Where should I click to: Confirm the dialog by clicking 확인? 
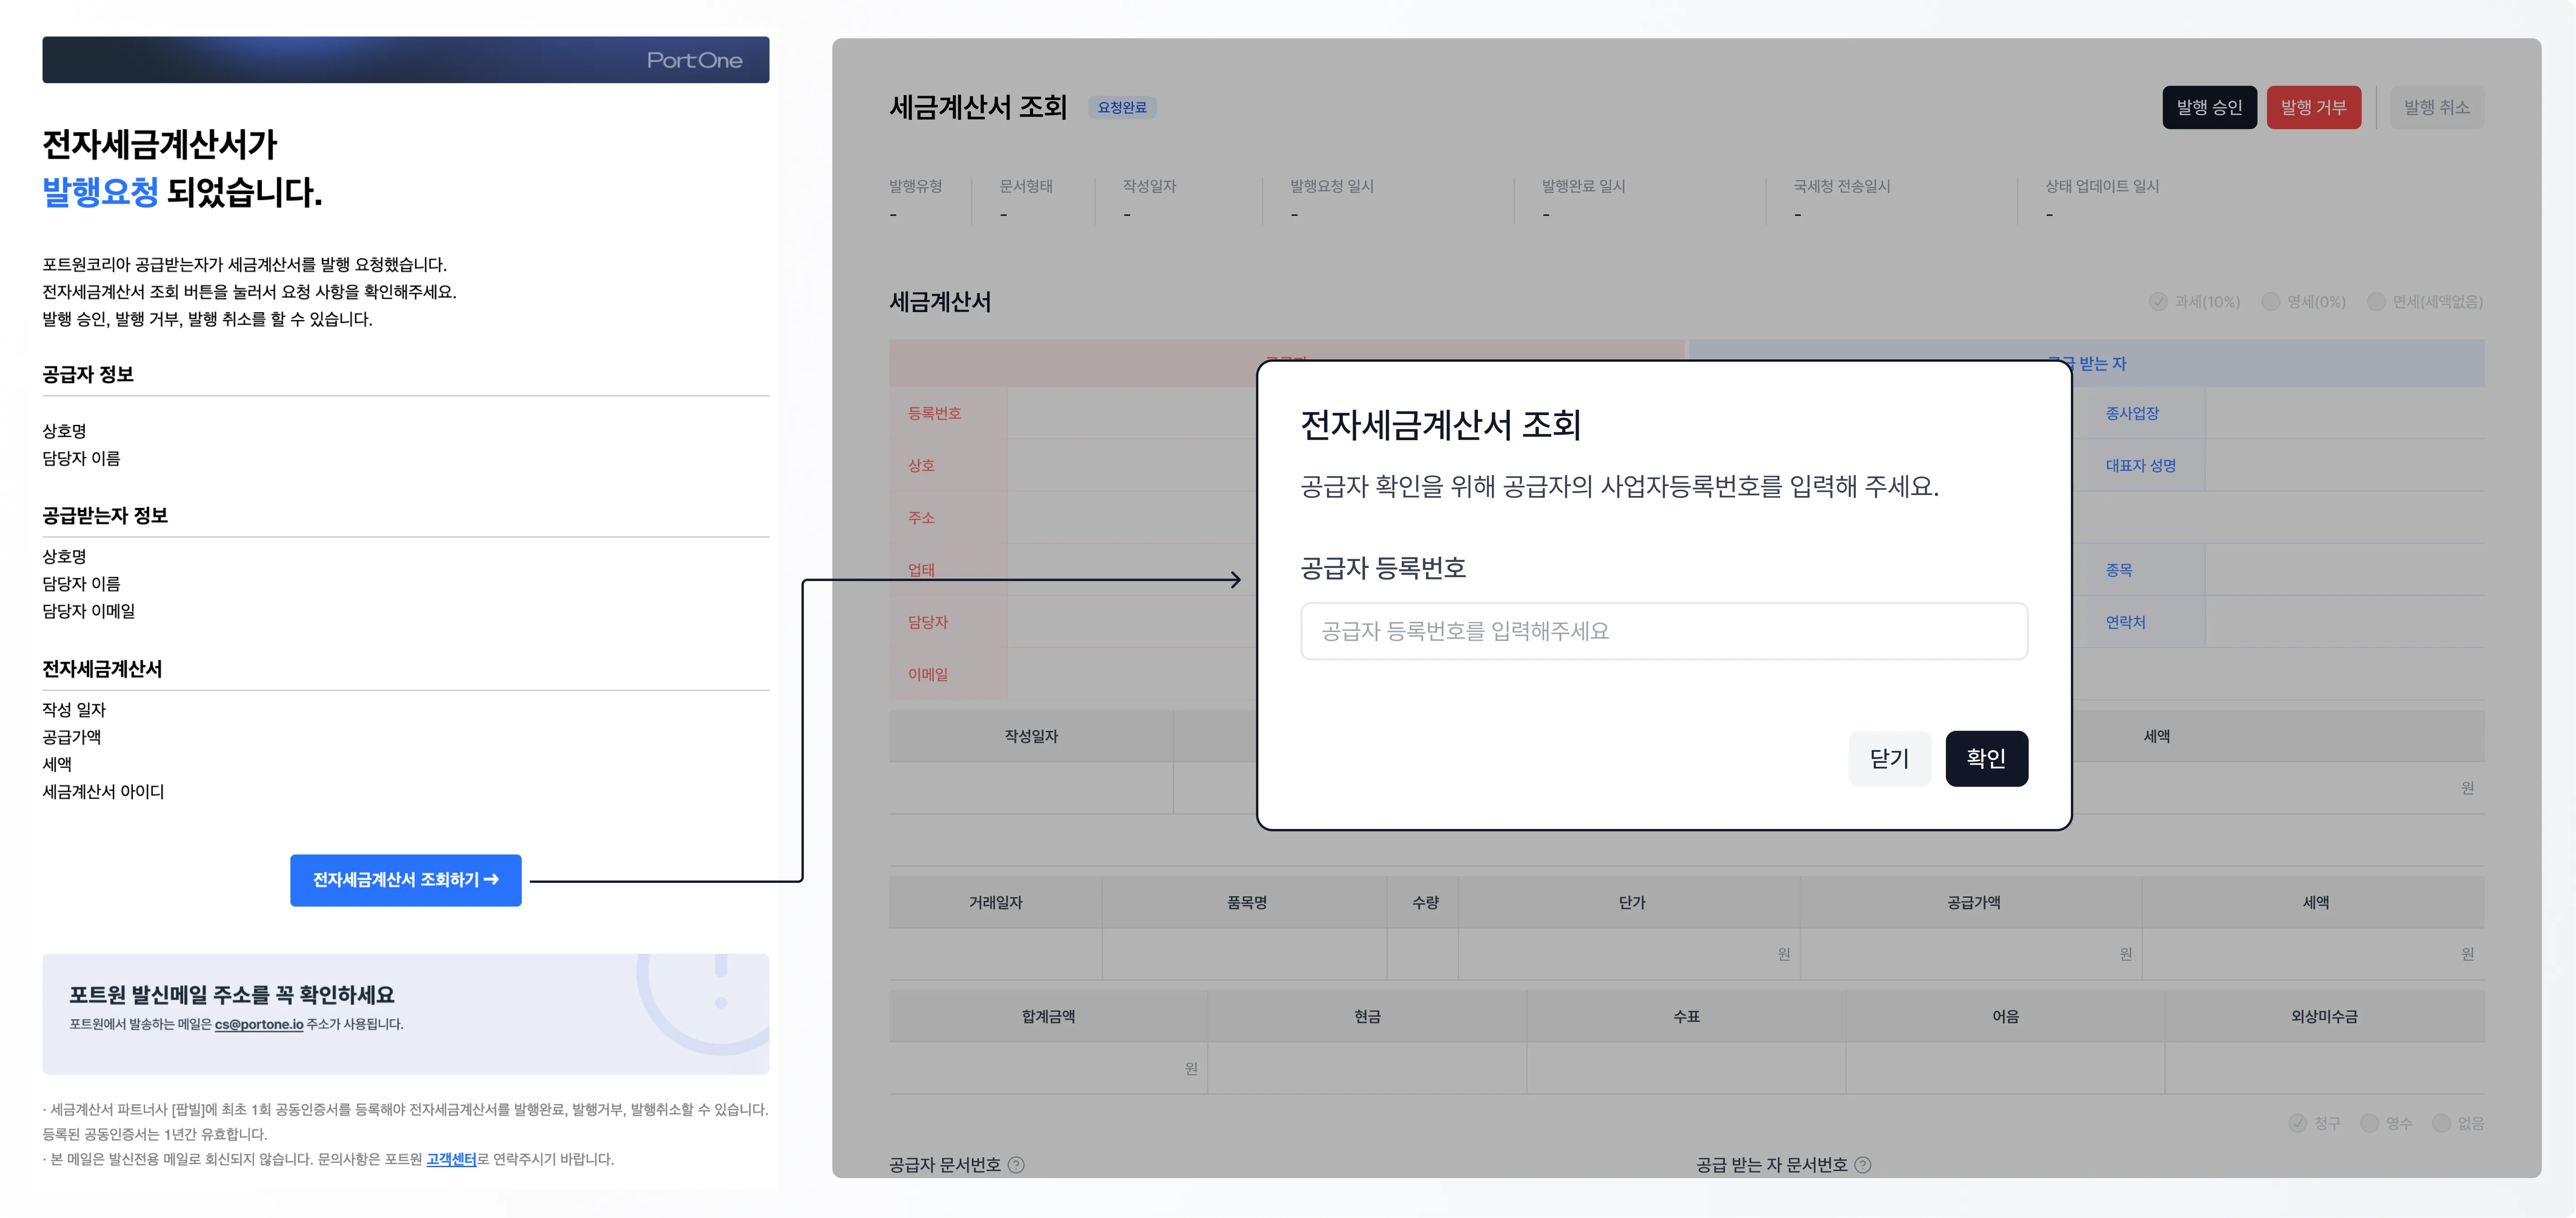(1986, 758)
